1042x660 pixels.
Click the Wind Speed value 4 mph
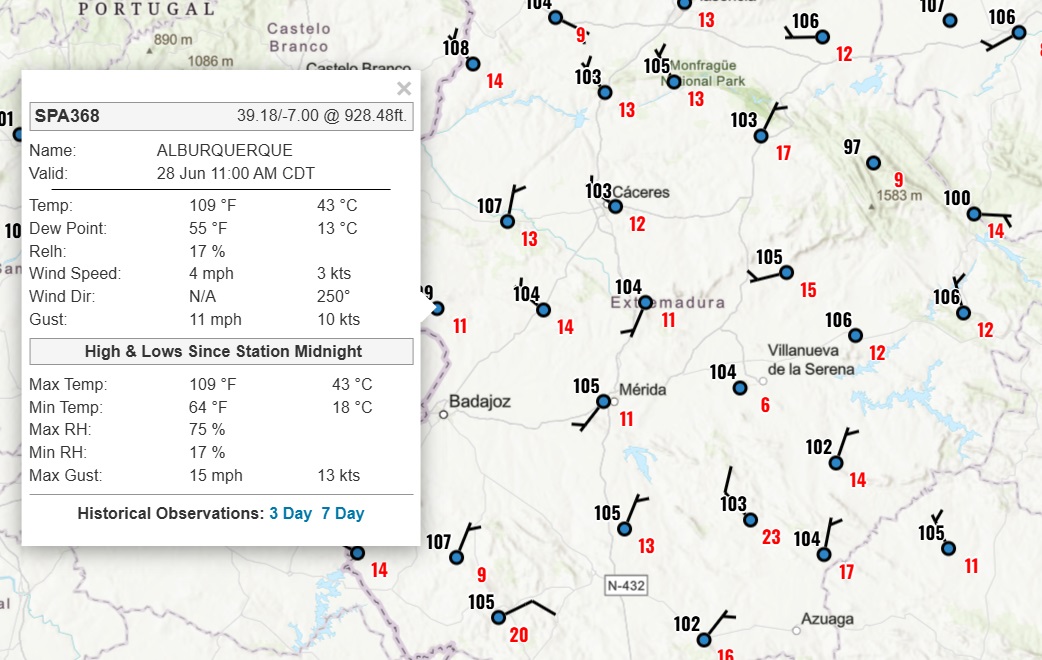pos(211,274)
